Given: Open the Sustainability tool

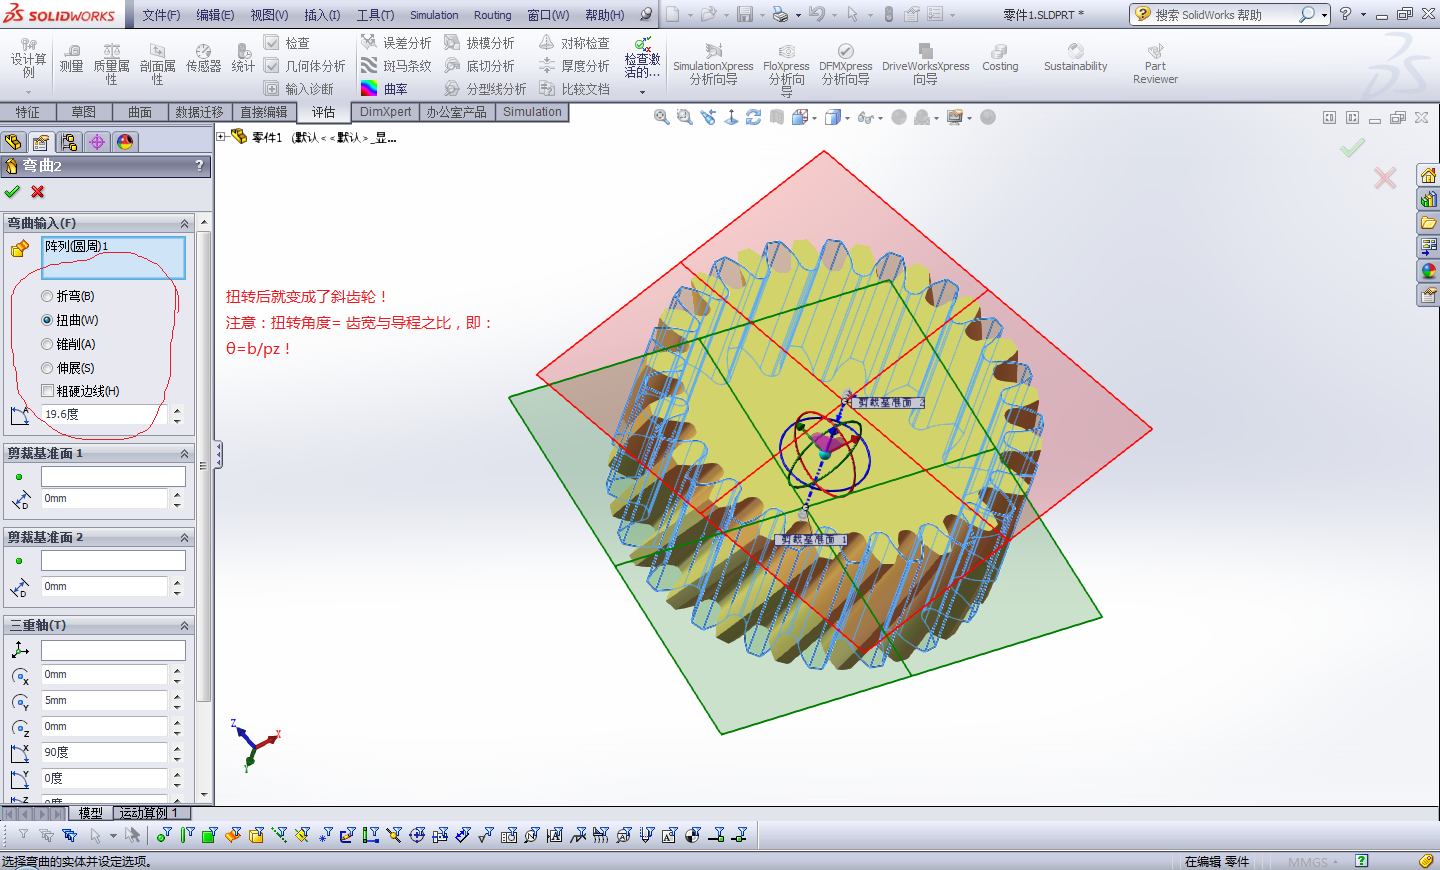Looking at the screenshot, I should (1075, 59).
